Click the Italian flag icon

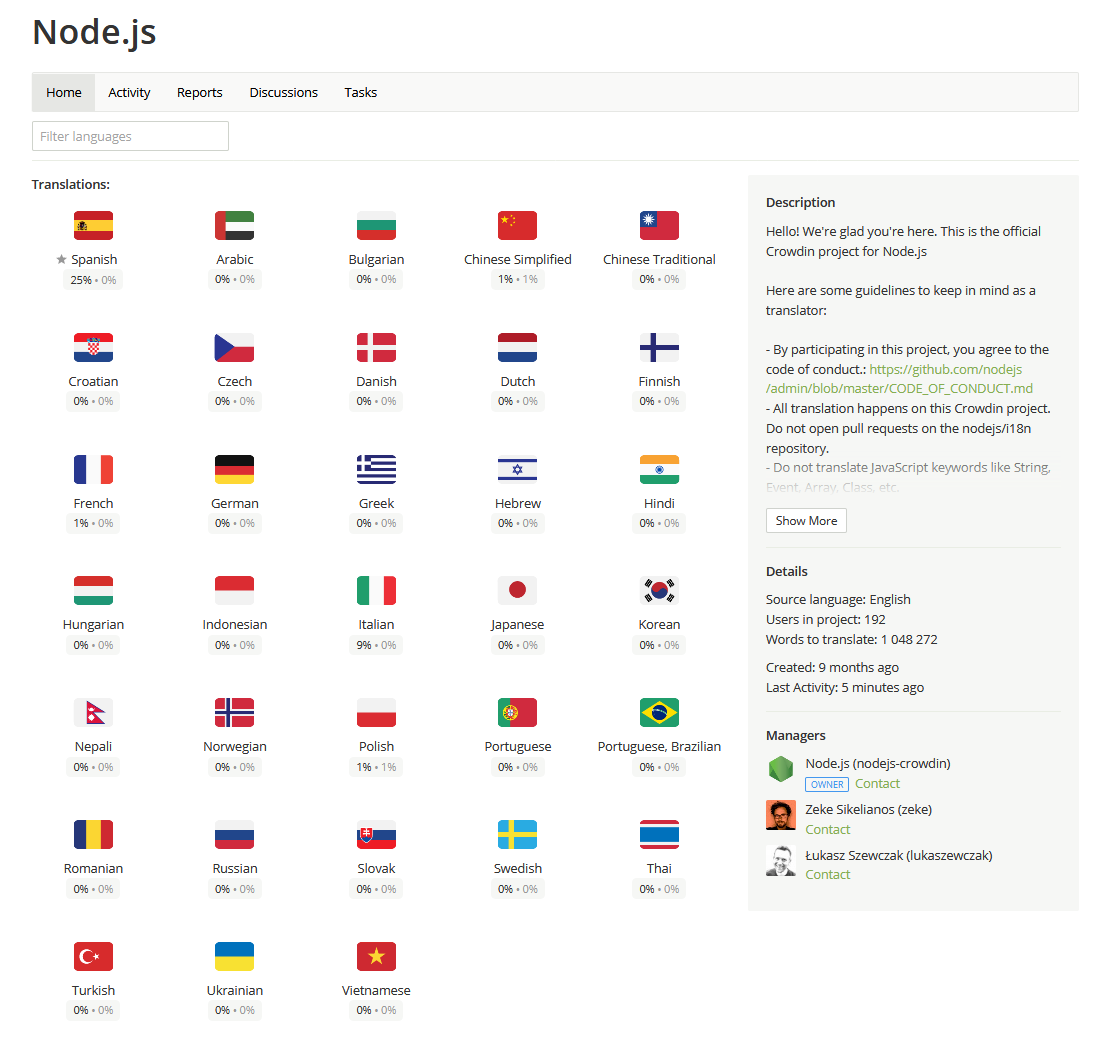click(377, 591)
